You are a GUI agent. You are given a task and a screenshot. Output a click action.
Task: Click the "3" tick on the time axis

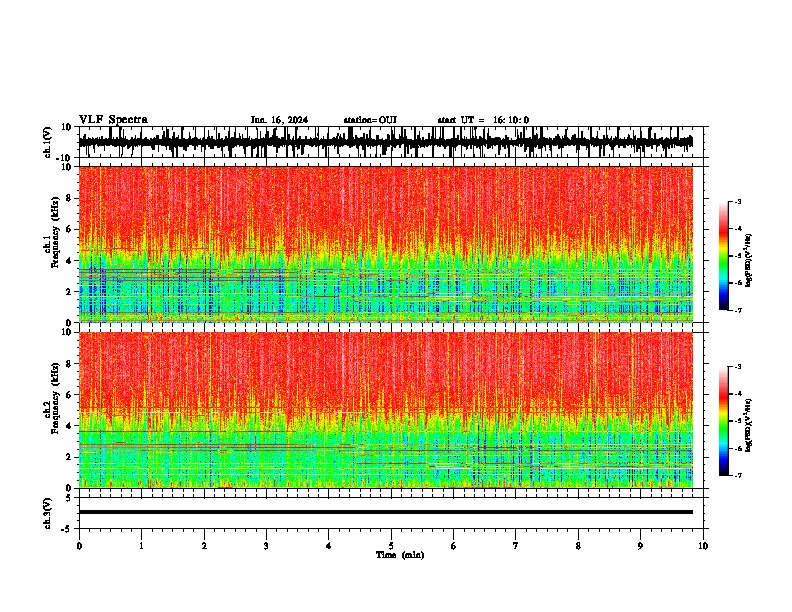click(266, 546)
